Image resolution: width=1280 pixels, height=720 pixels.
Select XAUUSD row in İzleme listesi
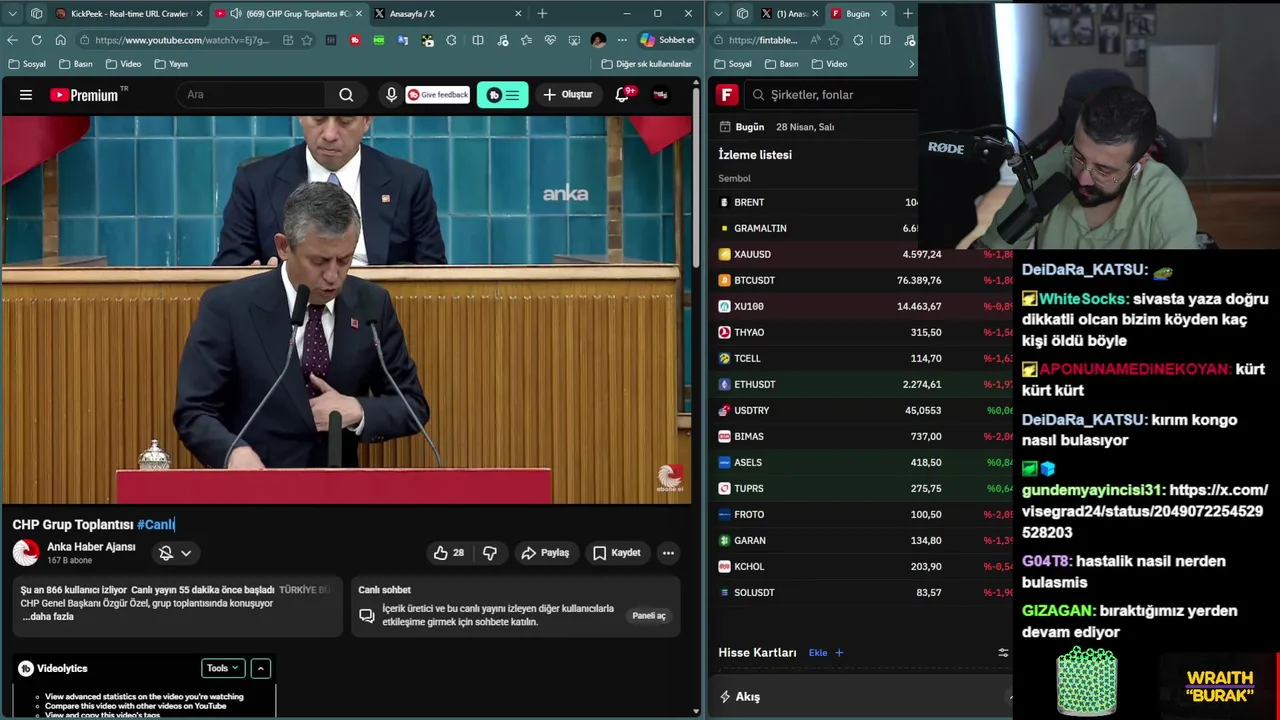click(861, 254)
